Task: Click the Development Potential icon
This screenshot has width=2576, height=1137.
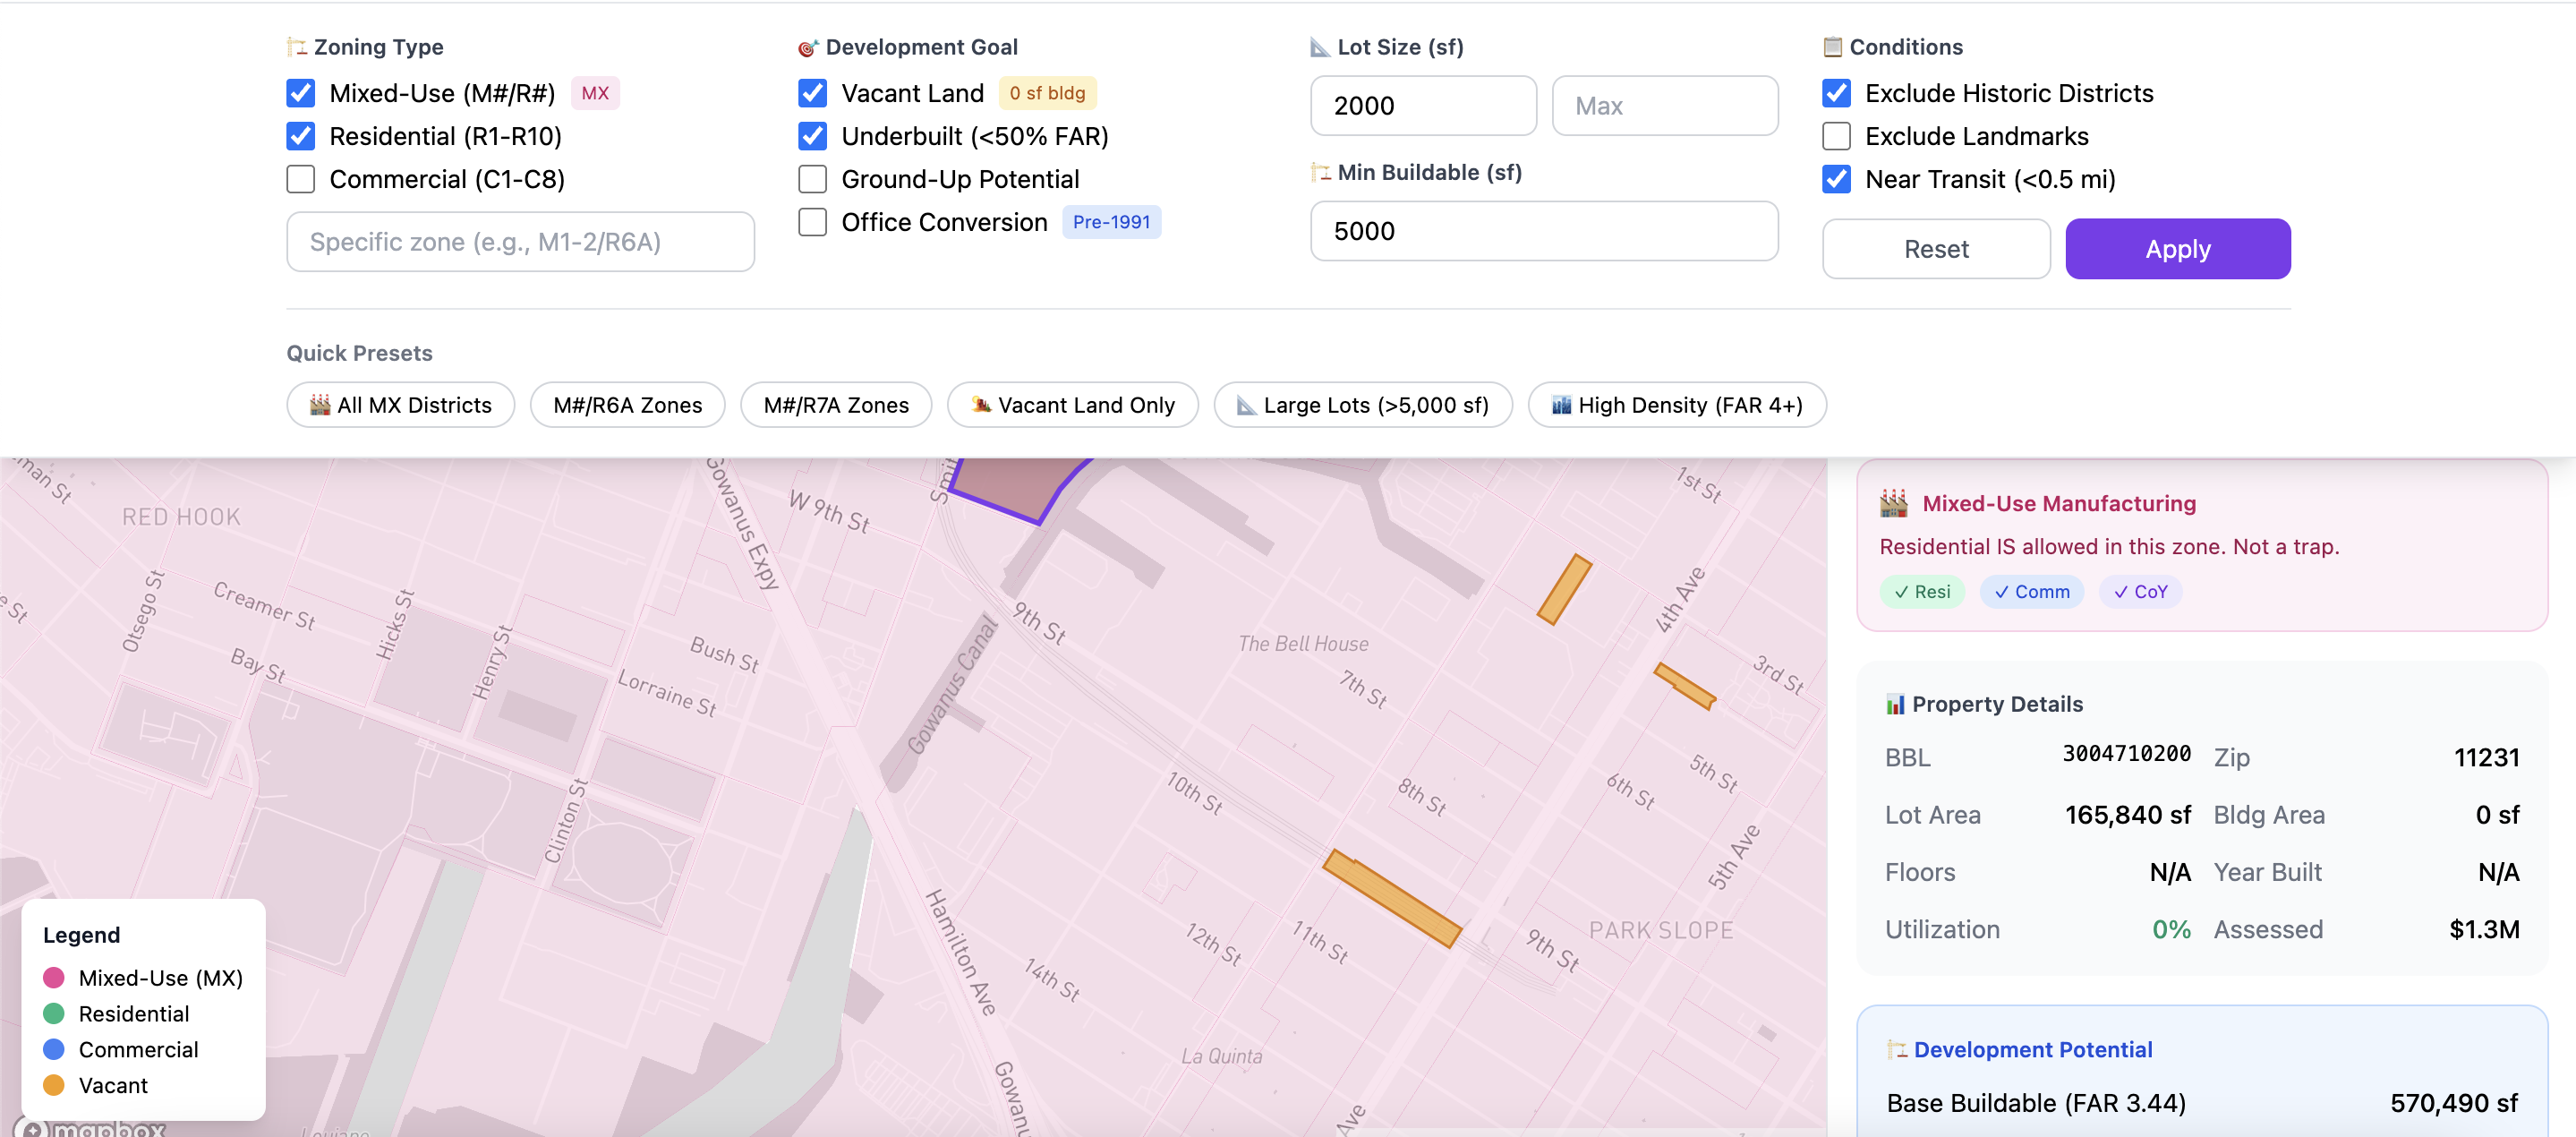Action: pos(1897,1049)
